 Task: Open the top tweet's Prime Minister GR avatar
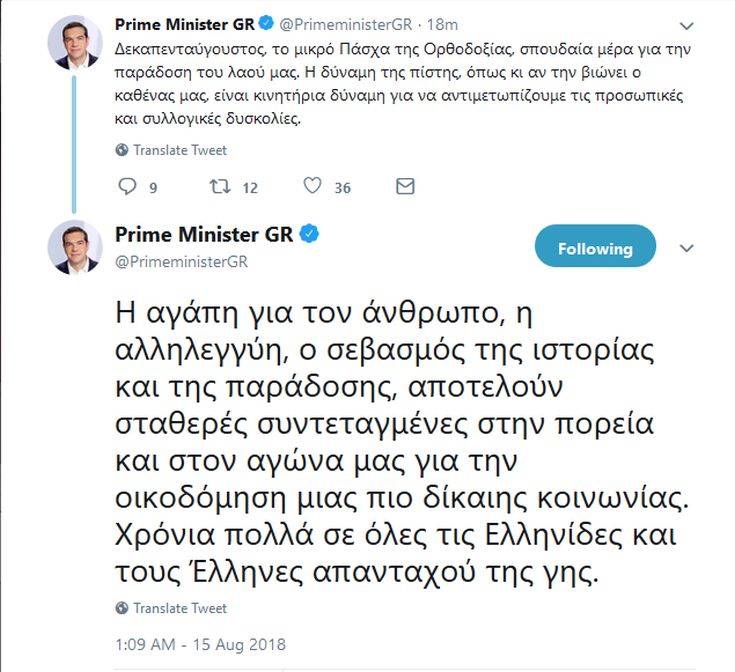click(75, 42)
